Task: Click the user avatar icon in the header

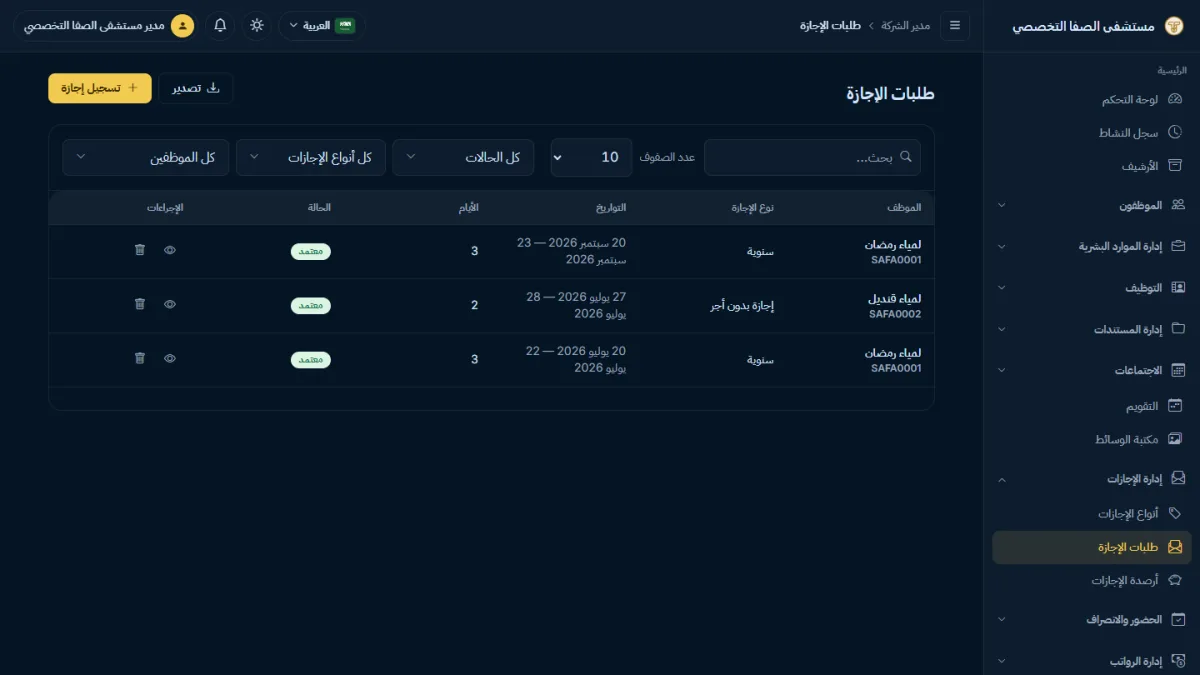Action: click(182, 25)
